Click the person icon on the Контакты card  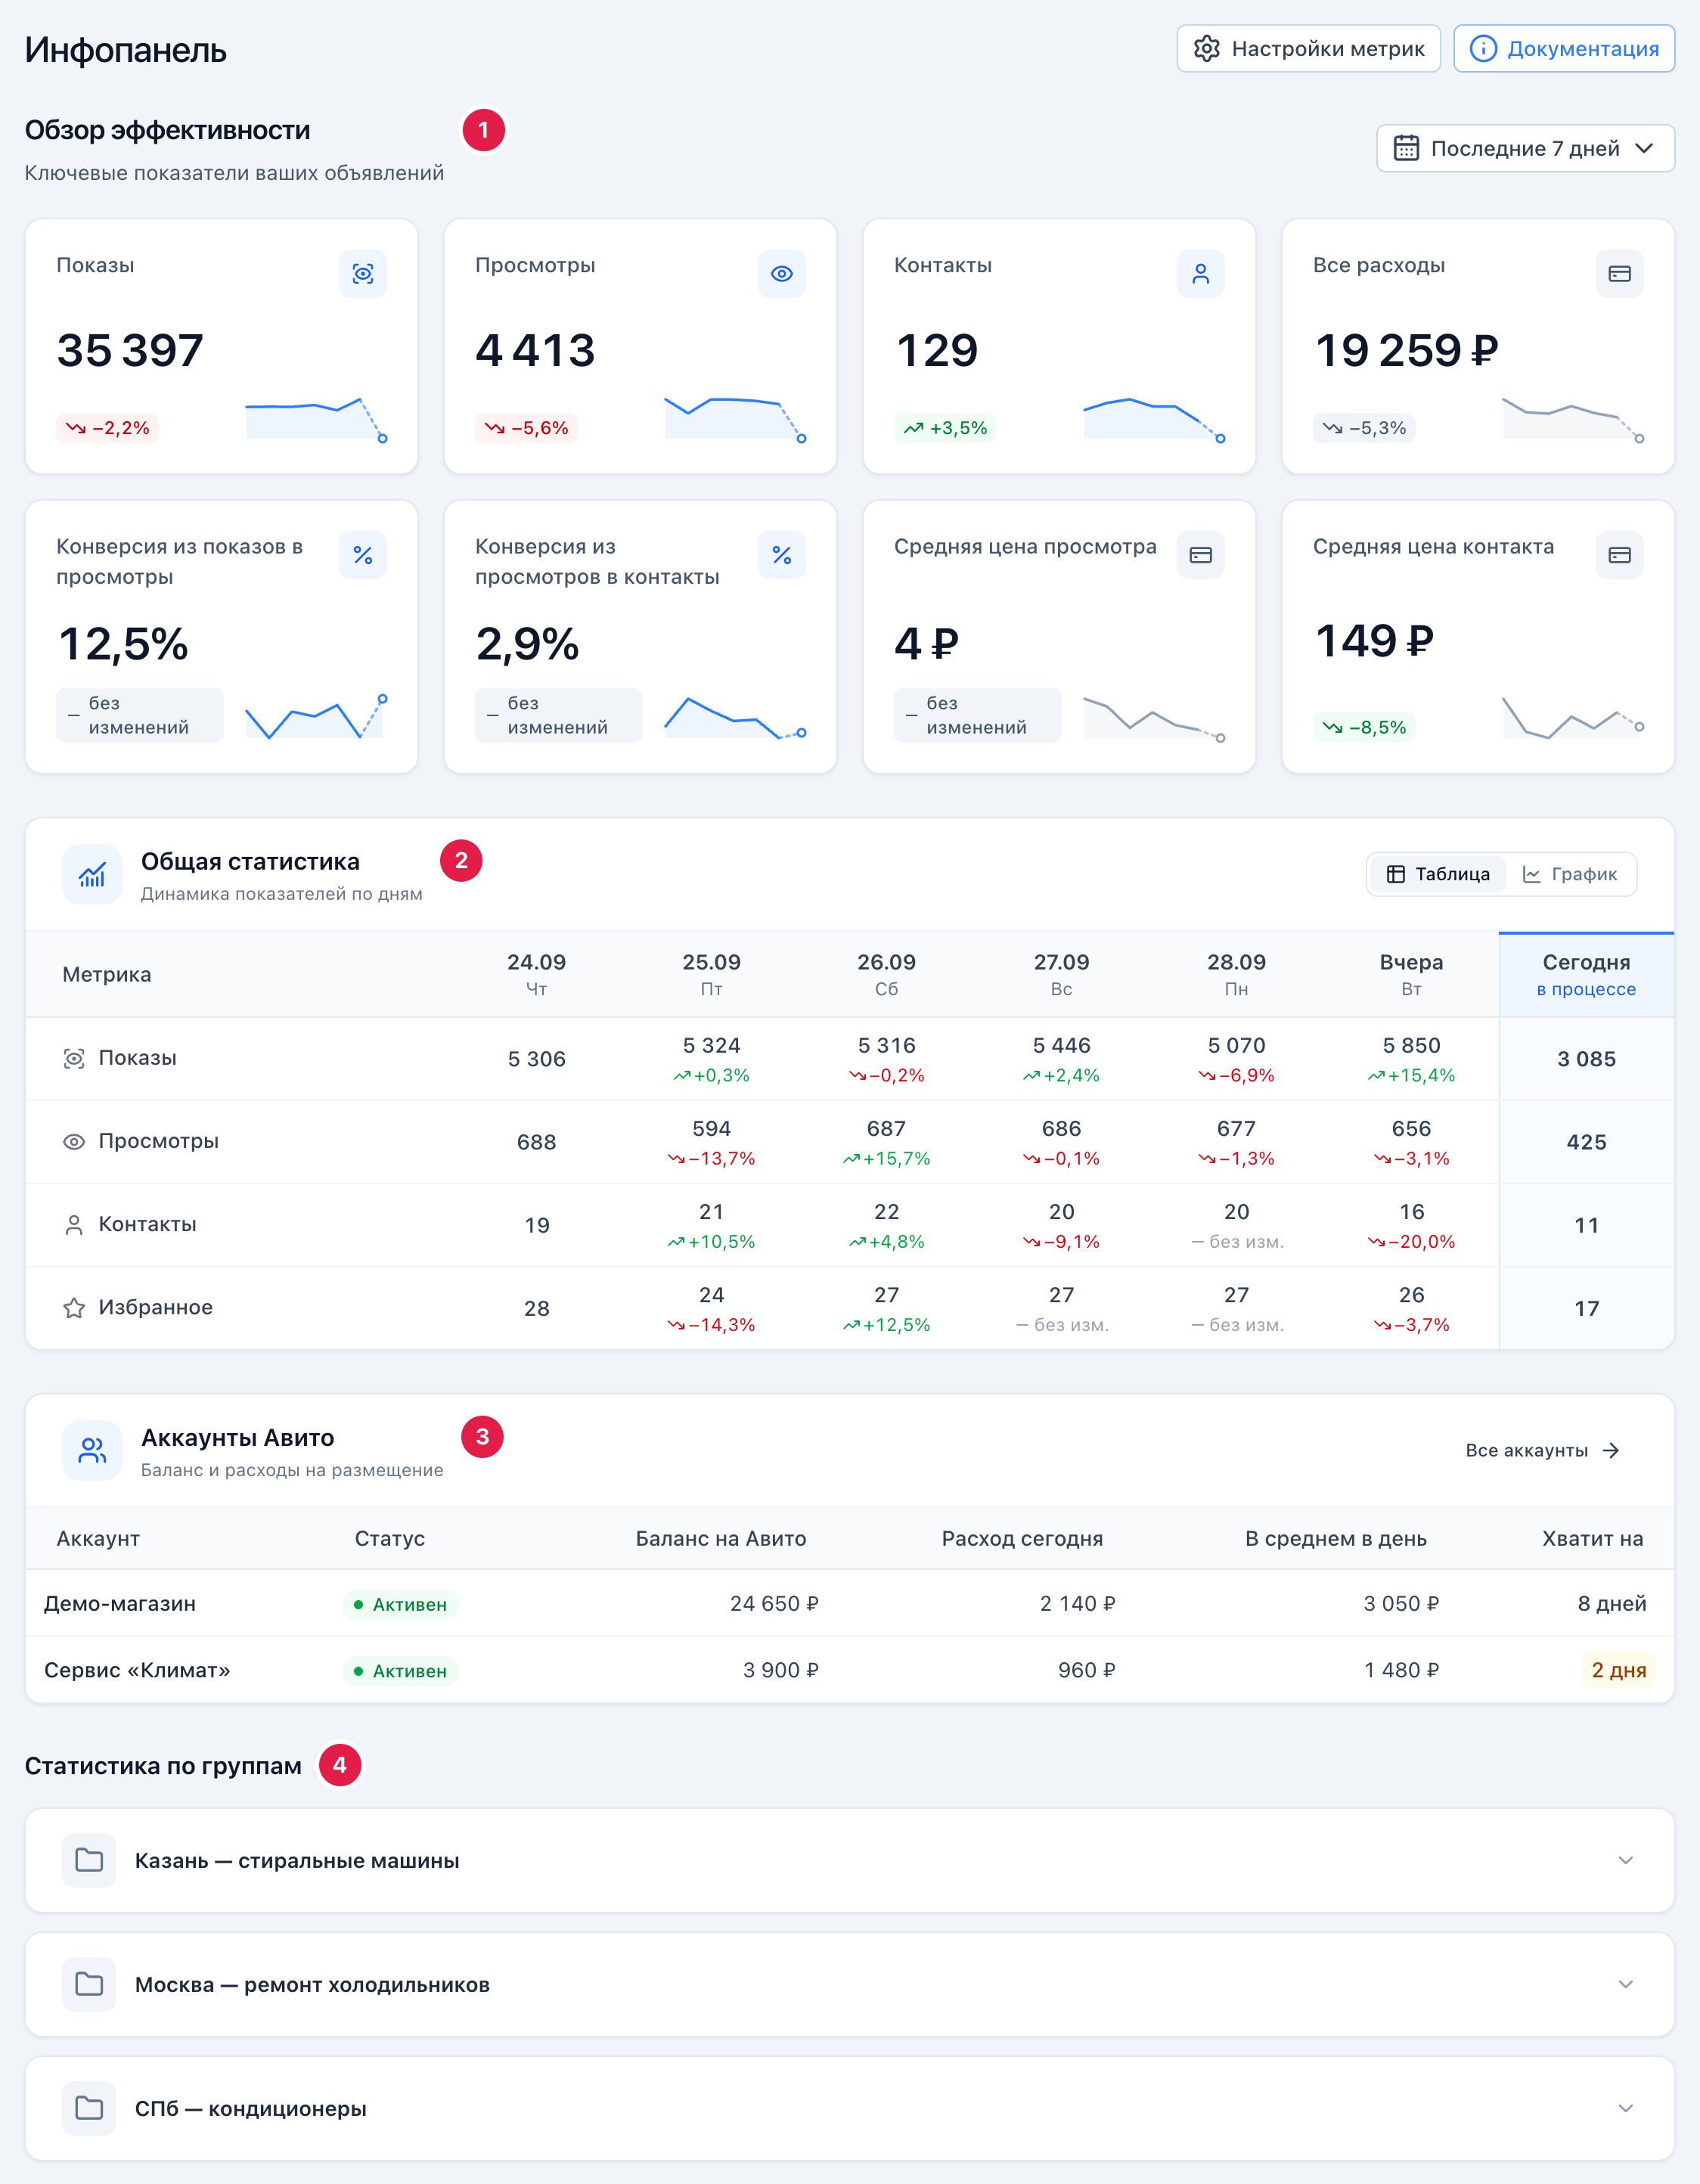(1201, 274)
